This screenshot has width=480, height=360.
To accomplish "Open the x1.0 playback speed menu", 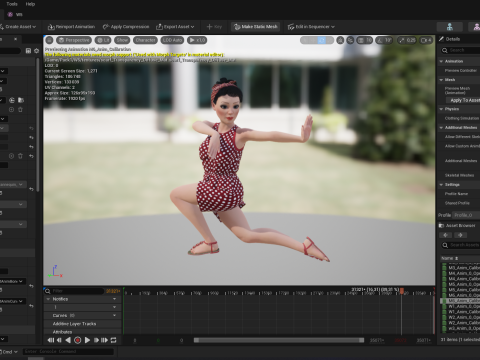I will [197, 40].
